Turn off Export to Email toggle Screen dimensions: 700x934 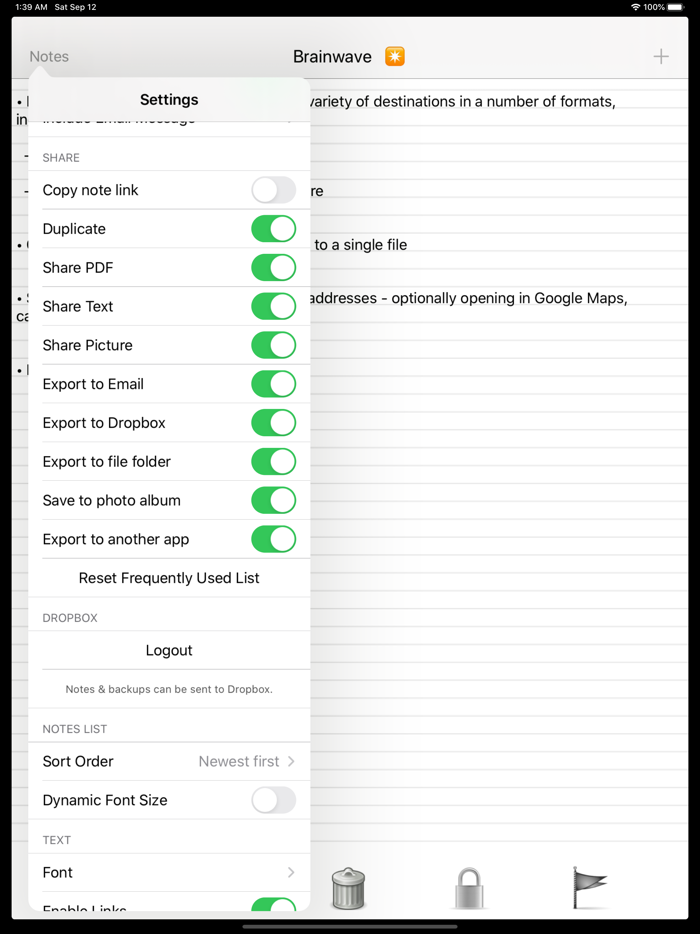(273, 384)
